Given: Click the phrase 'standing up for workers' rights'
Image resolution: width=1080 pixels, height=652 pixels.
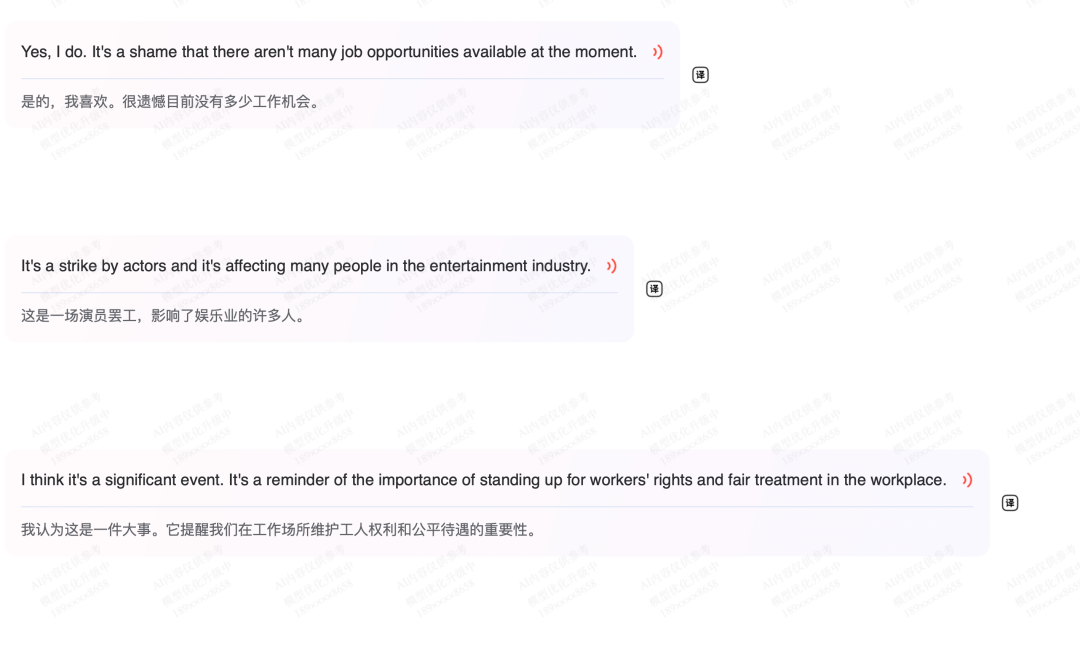Looking at the screenshot, I should [585, 480].
